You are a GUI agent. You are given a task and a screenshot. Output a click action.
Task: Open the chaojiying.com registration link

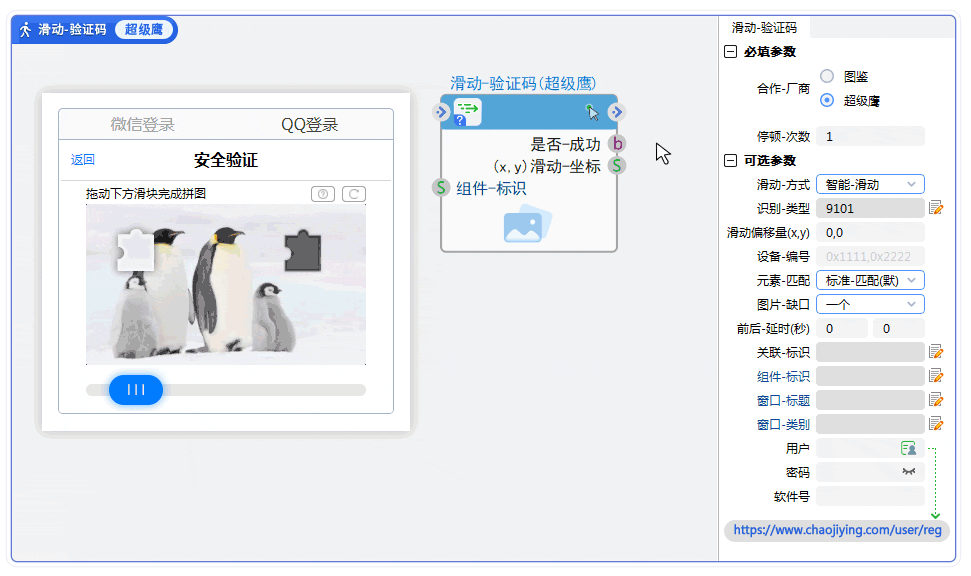(x=837, y=530)
